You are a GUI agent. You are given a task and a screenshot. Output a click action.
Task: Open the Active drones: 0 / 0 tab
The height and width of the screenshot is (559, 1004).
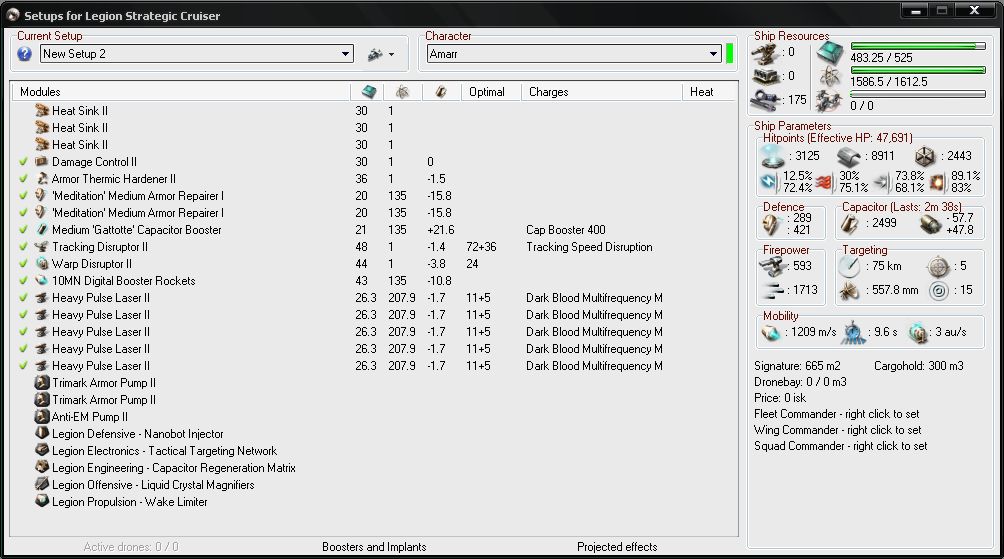click(131, 547)
